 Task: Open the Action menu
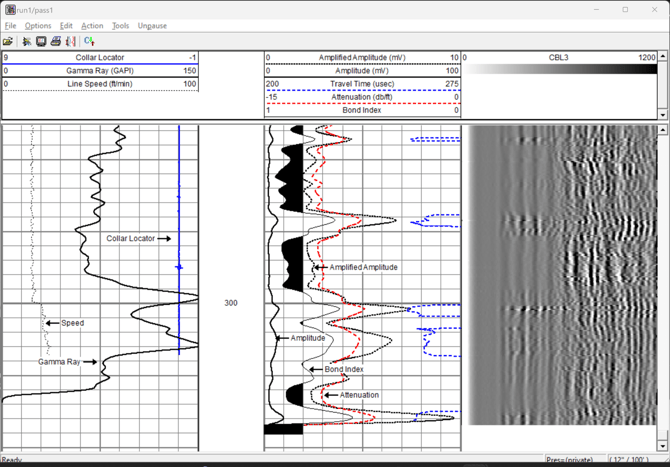pos(92,25)
